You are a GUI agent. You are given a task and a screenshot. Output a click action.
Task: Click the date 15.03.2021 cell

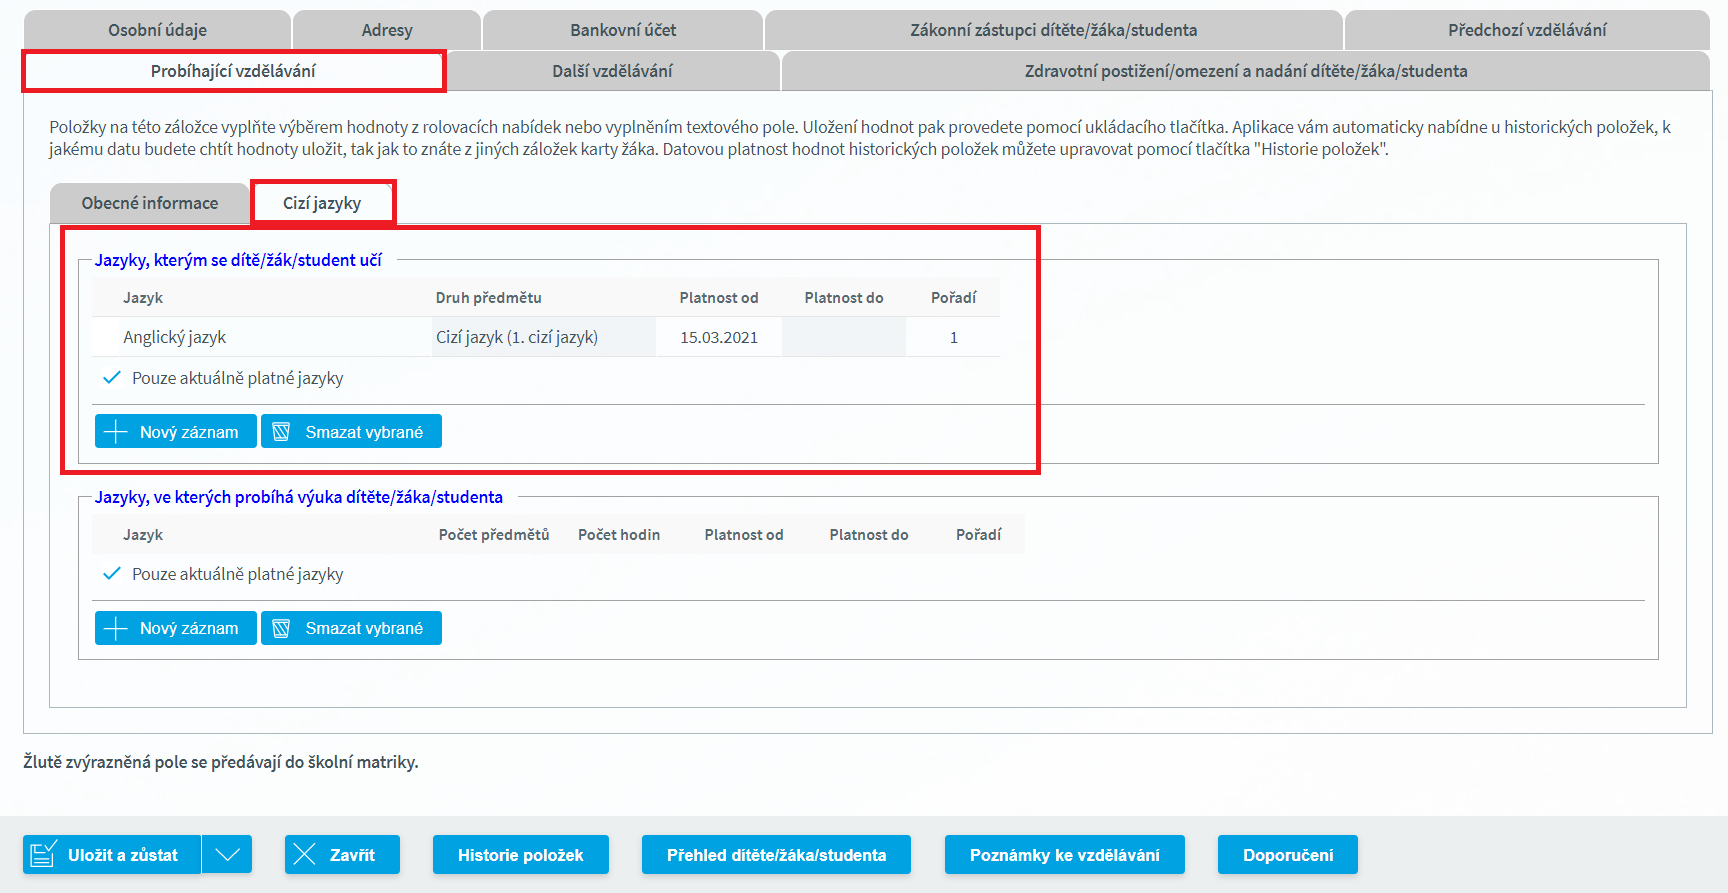point(719,337)
